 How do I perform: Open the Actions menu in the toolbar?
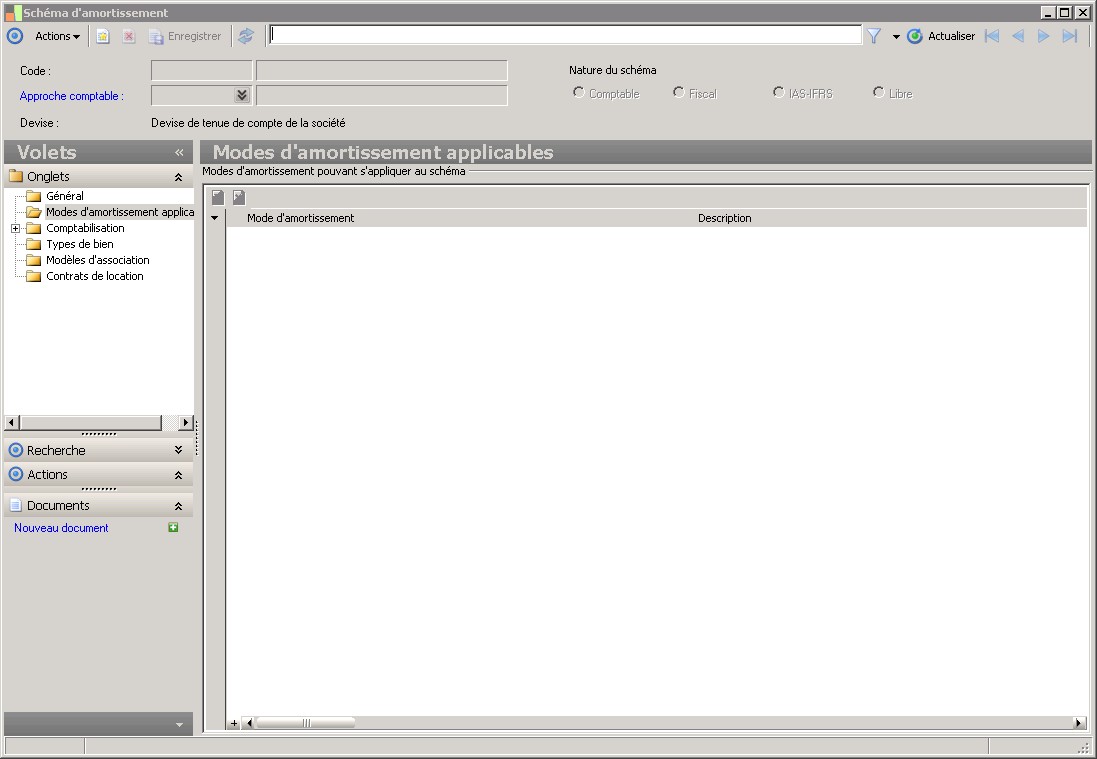(x=57, y=36)
